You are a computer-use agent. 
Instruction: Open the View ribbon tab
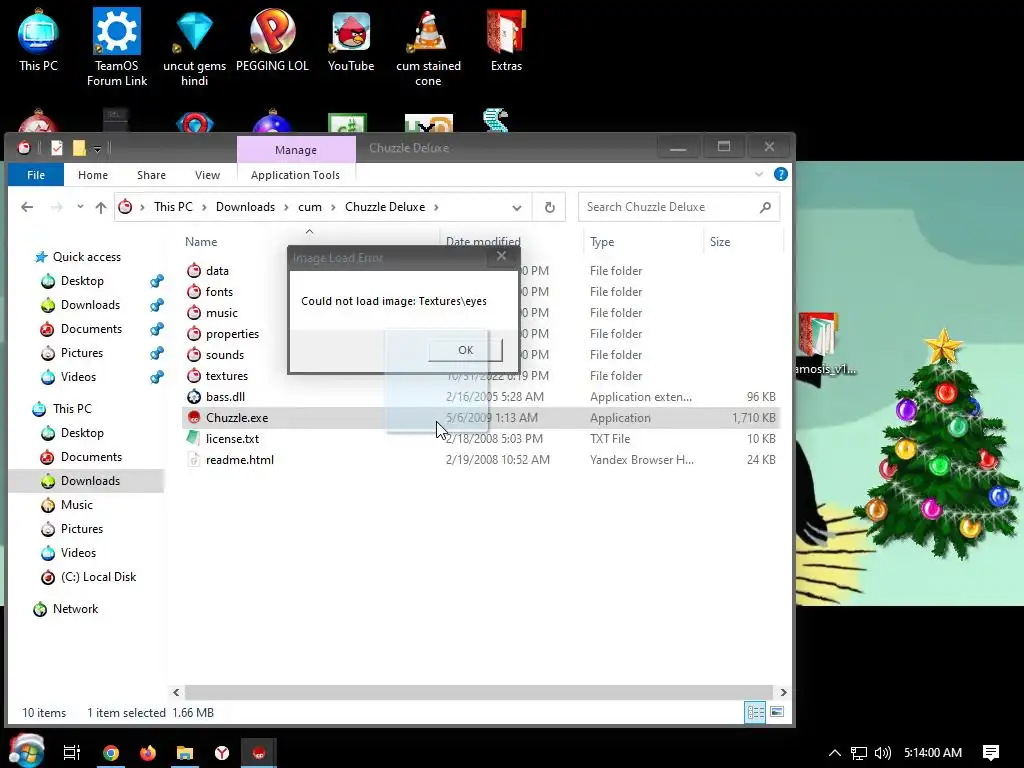207,175
